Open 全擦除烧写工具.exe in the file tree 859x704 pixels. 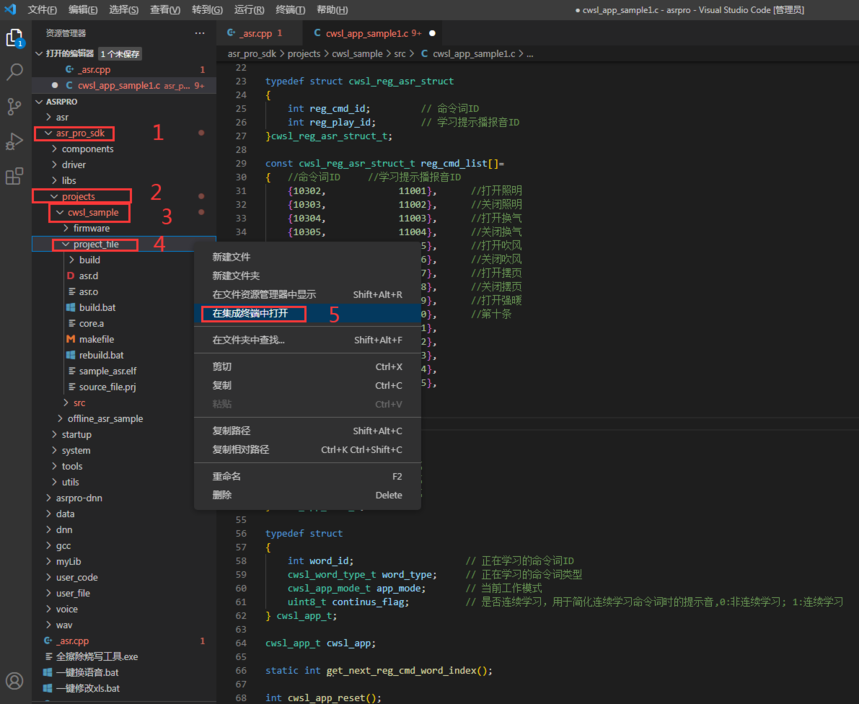[97, 656]
